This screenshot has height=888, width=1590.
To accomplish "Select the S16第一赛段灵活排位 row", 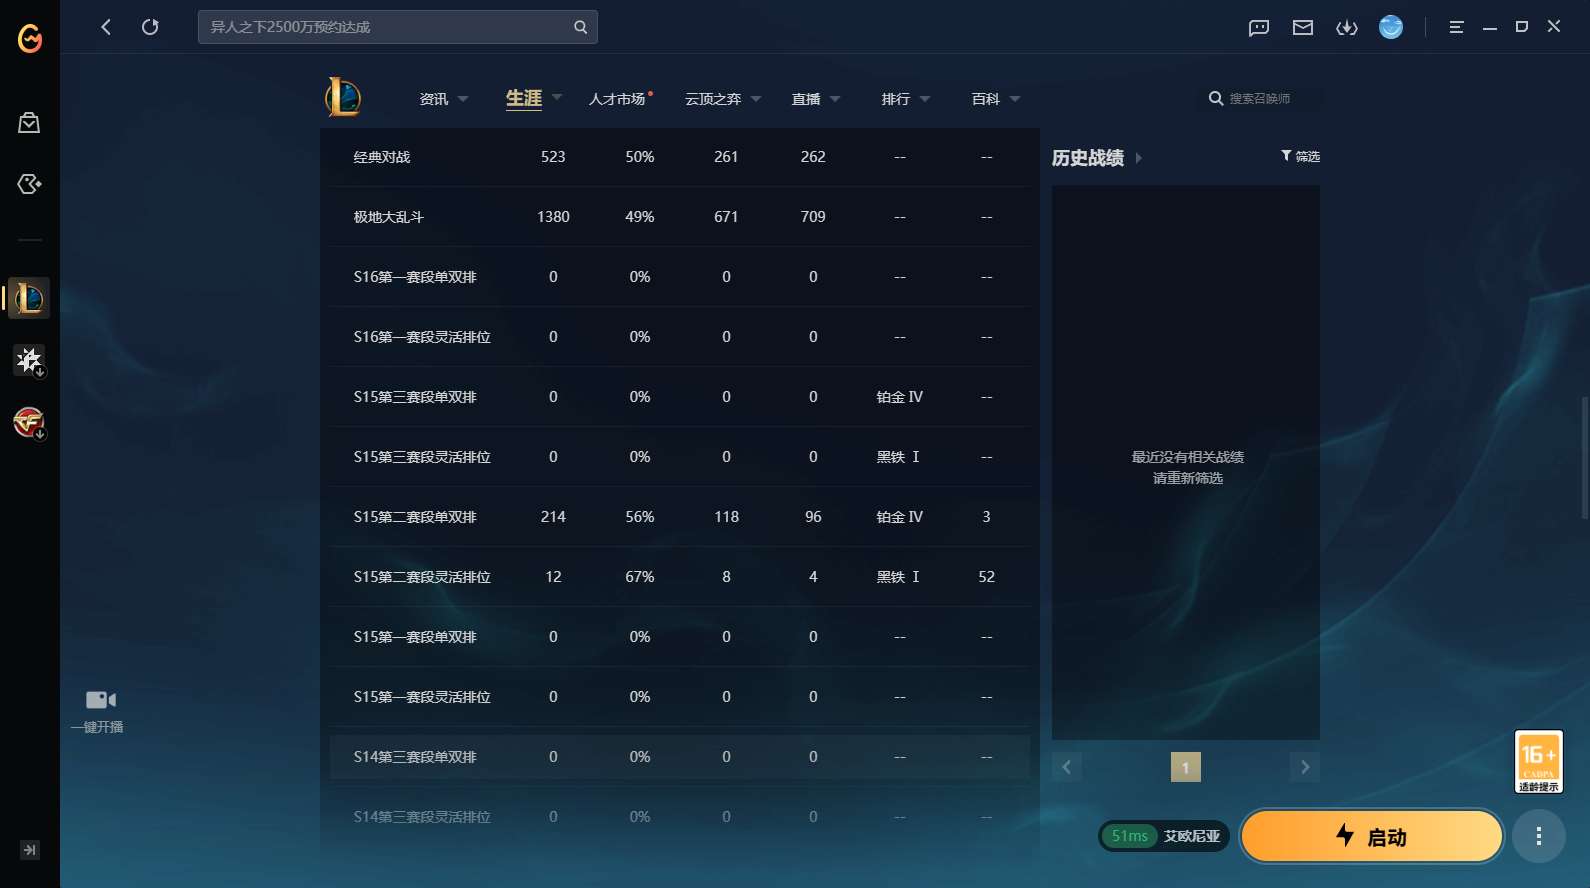I will coord(680,337).
